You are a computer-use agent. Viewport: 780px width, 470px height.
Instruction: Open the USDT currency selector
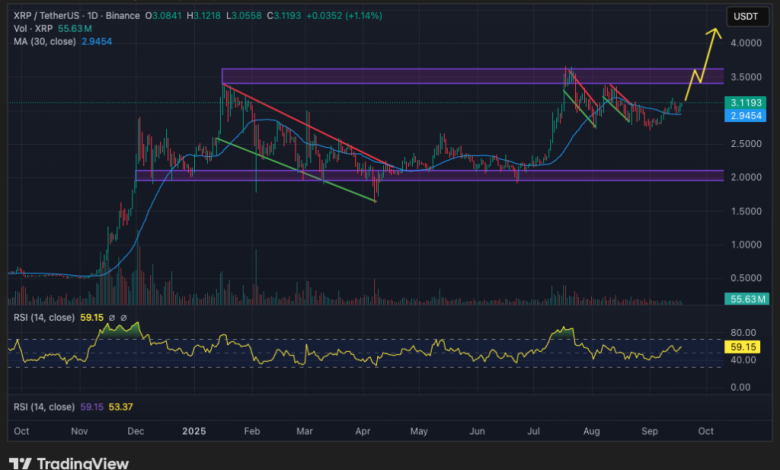[x=744, y=17]
